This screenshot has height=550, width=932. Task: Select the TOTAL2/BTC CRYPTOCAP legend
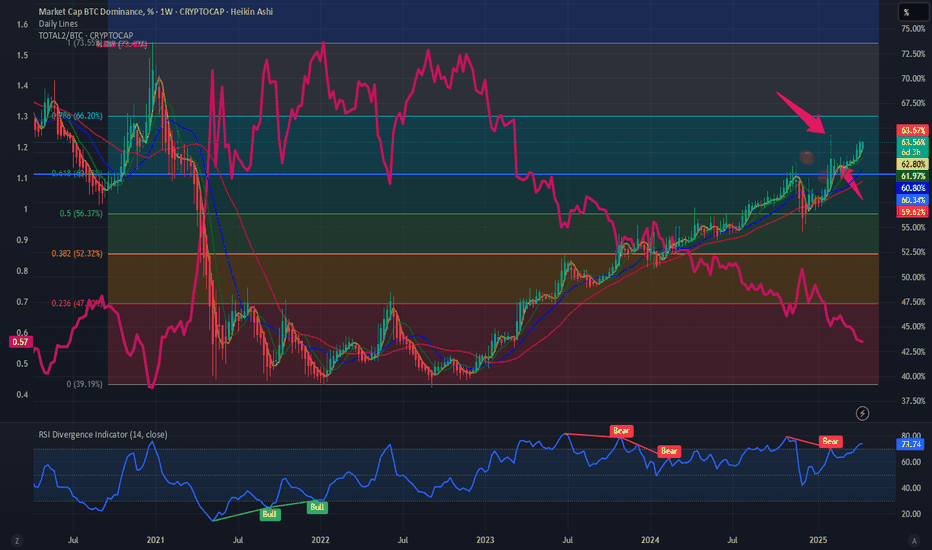(86, 36)
